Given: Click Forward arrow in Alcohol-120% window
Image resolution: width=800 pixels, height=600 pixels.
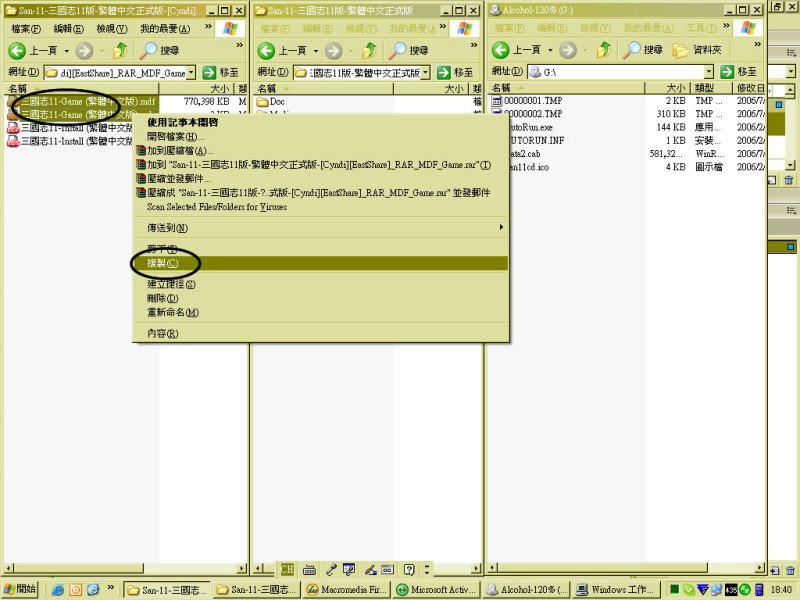Looking at the screenshot, I should [x=568, y=50].
